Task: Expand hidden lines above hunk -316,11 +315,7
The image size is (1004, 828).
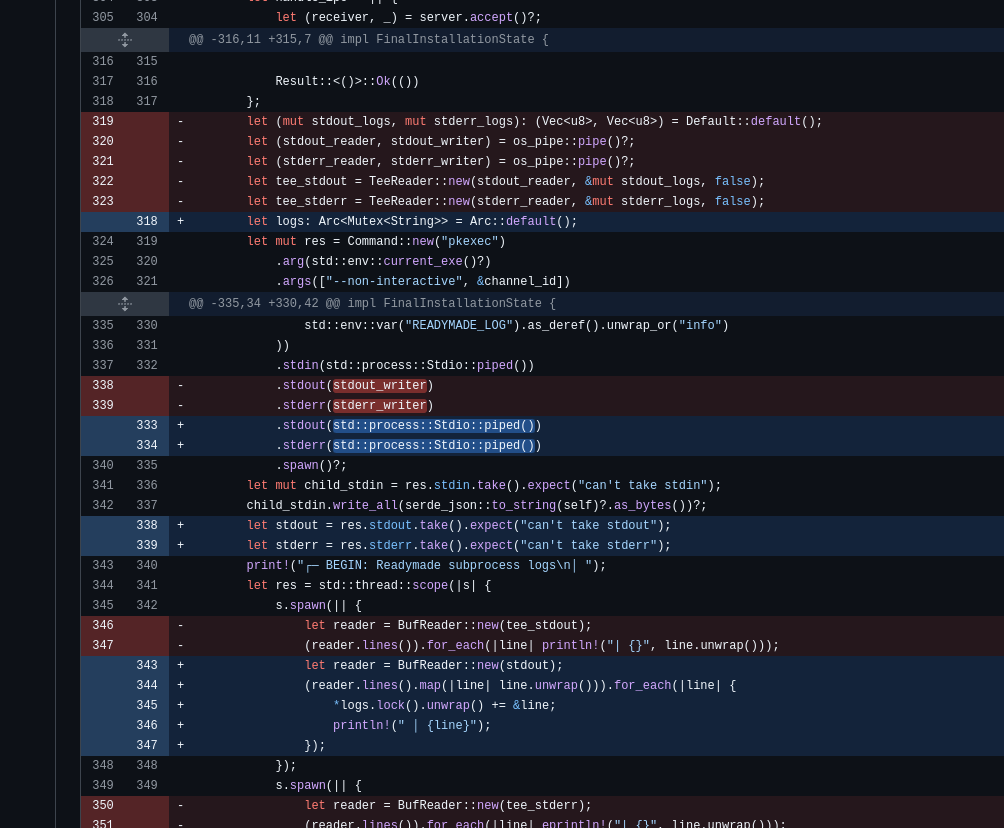Action: 125,40
